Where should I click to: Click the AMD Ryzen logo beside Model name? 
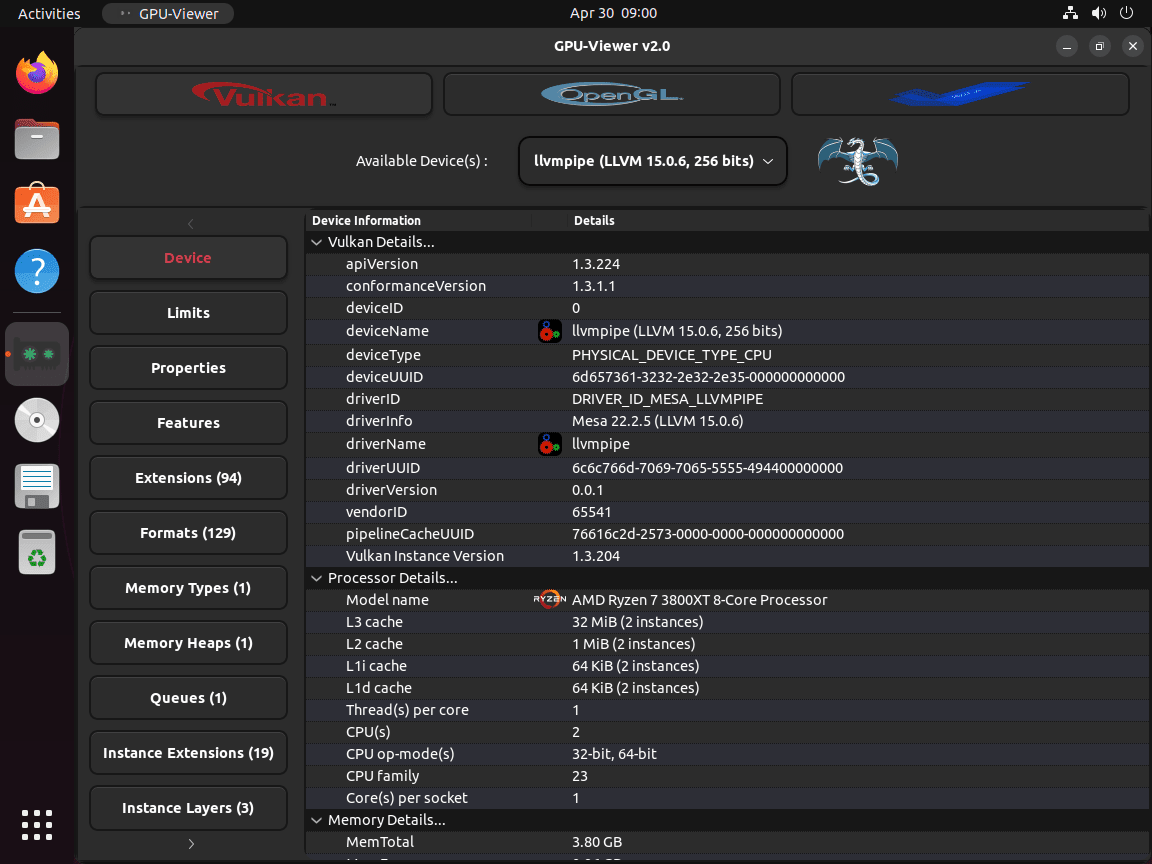550,599
